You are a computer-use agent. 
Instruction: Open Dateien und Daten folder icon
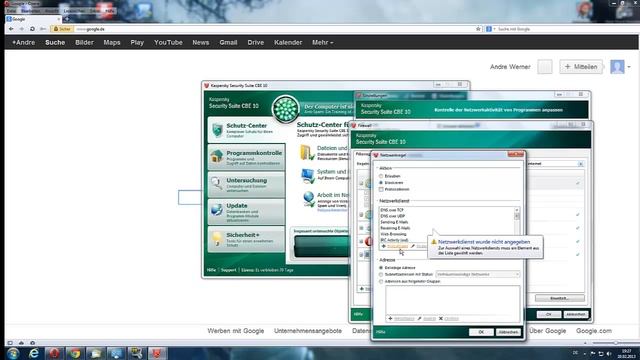[307, 152]
